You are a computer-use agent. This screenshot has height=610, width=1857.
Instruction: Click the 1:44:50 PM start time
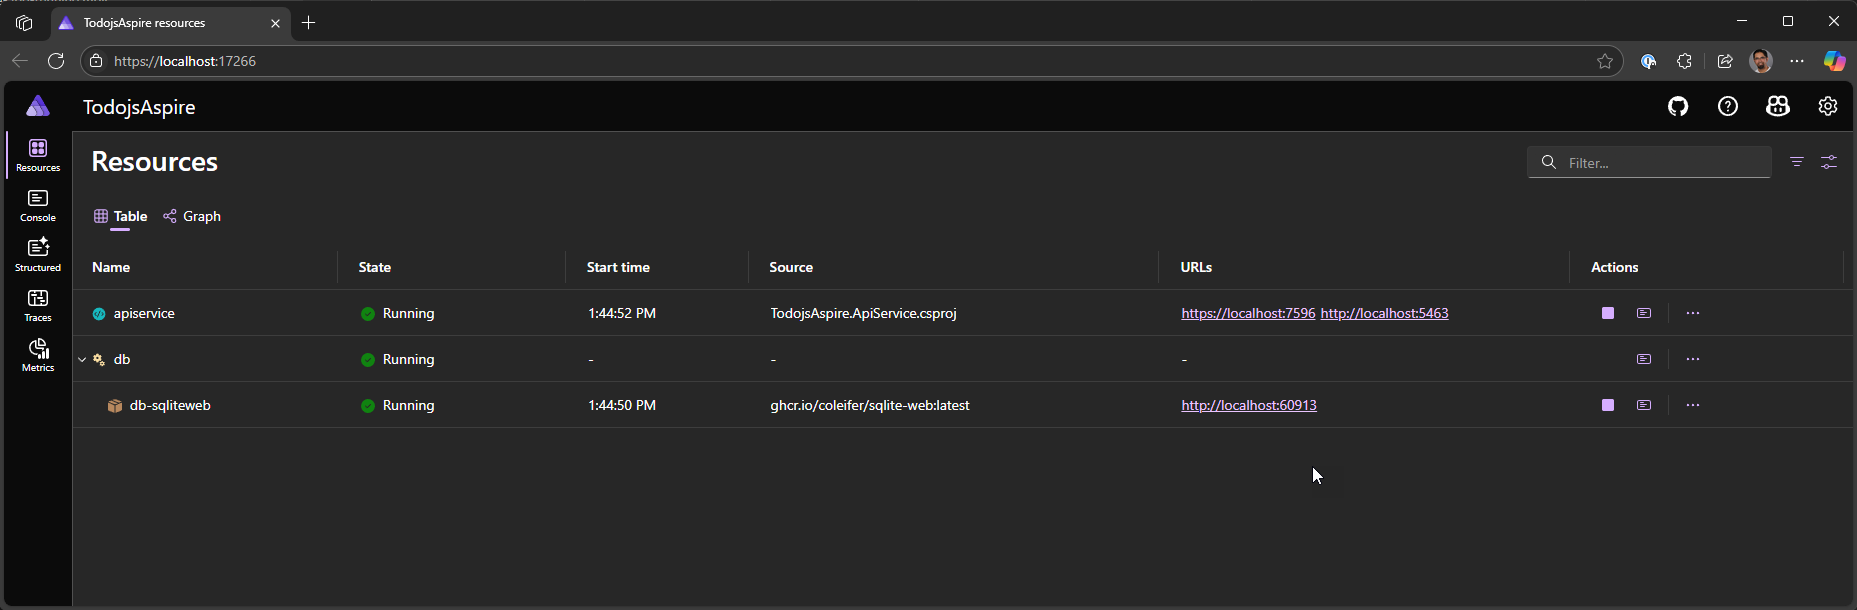622,405
